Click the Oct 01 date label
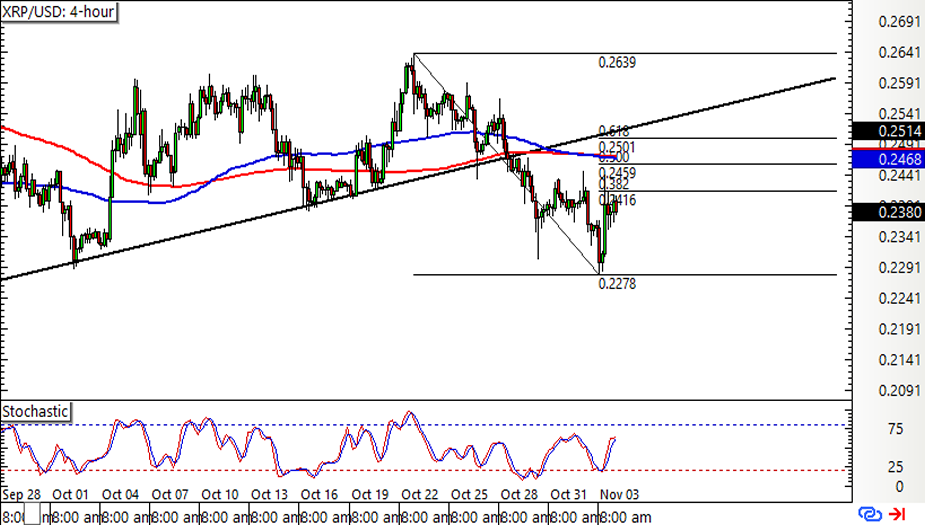925x525 pixels. click(x=70, y=494)
